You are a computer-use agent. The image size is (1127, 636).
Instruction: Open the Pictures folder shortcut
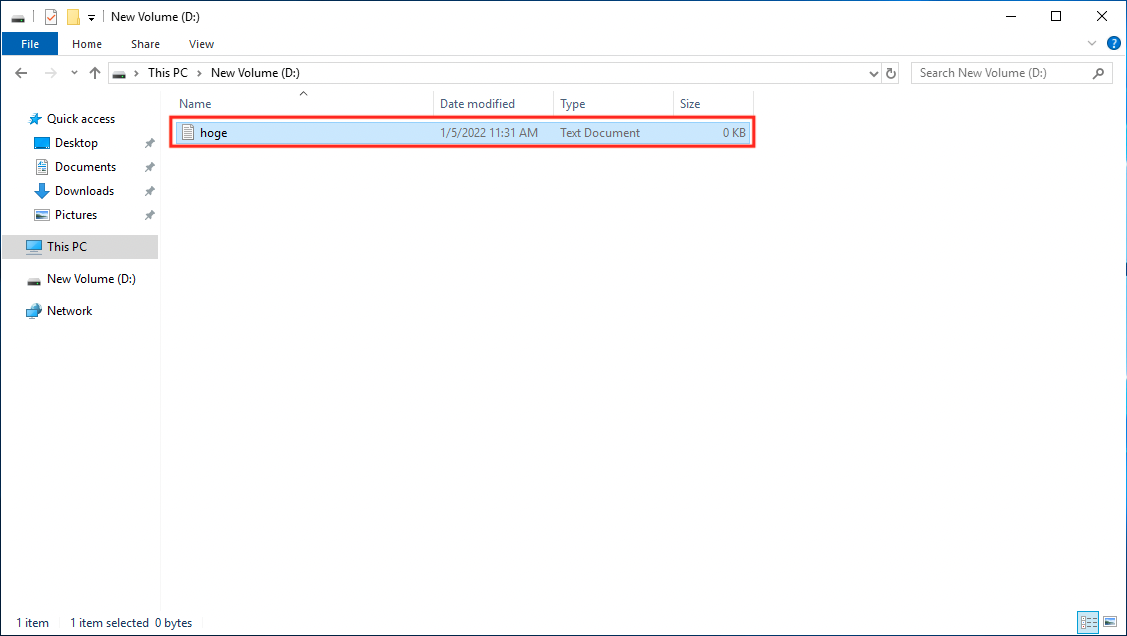click(x=77, y=214)
